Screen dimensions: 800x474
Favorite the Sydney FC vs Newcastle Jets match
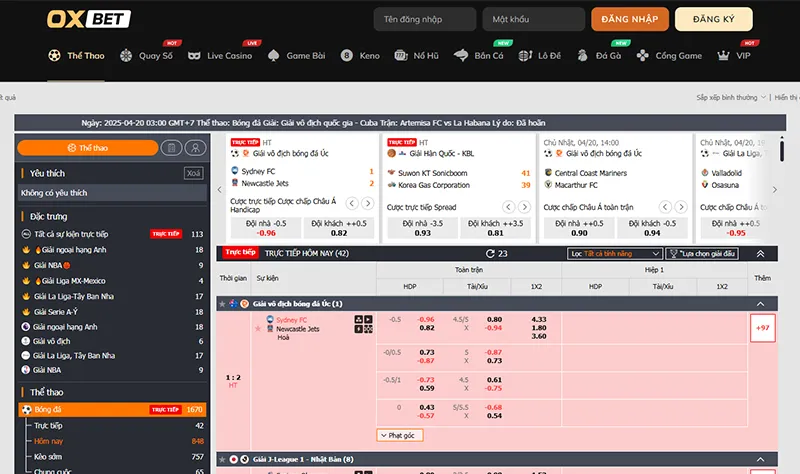click(x=258, y=329)
